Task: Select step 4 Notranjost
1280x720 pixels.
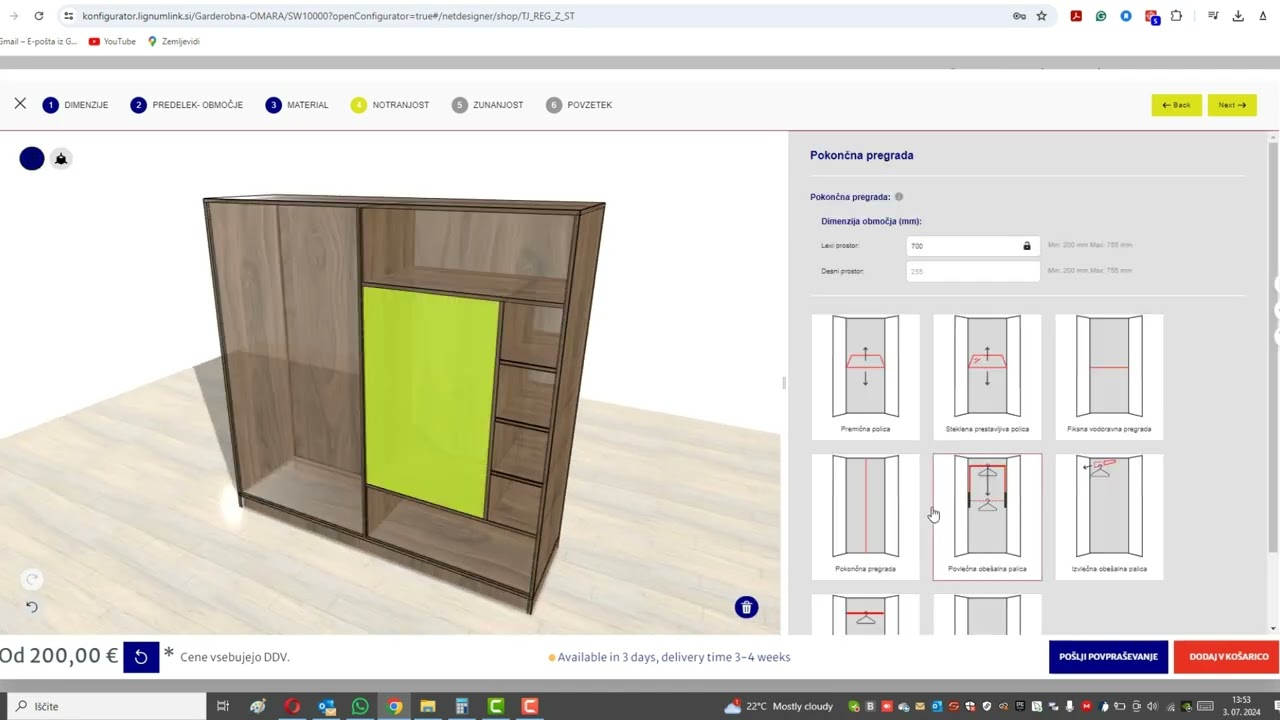Action: [x=390, y=105]
